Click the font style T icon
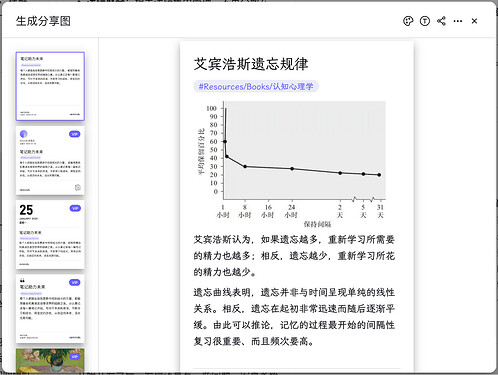The image size is (498, 375). click(x=425, y=21)
